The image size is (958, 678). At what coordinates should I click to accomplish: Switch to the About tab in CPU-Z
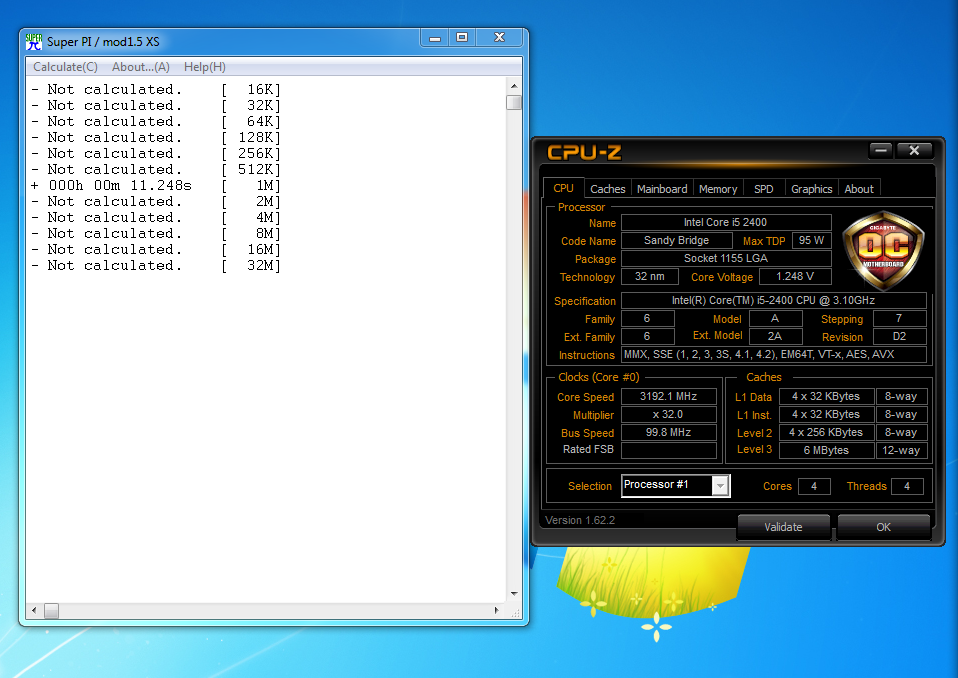(x=858, y=189)
